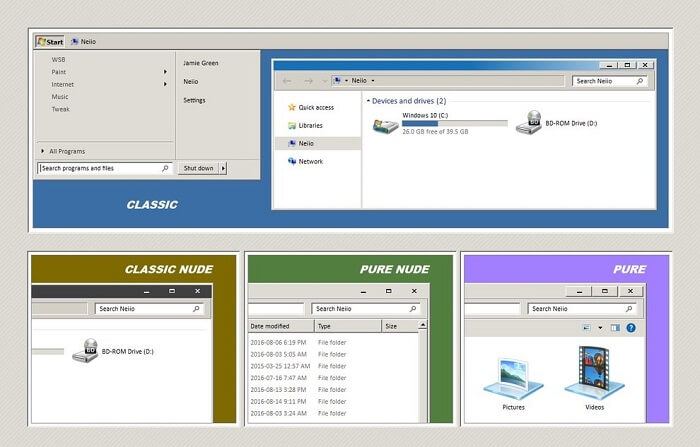Click the Neiio taskbar item
The width and height of the screenshot is (700, 447).
click(x=83, y=42)
